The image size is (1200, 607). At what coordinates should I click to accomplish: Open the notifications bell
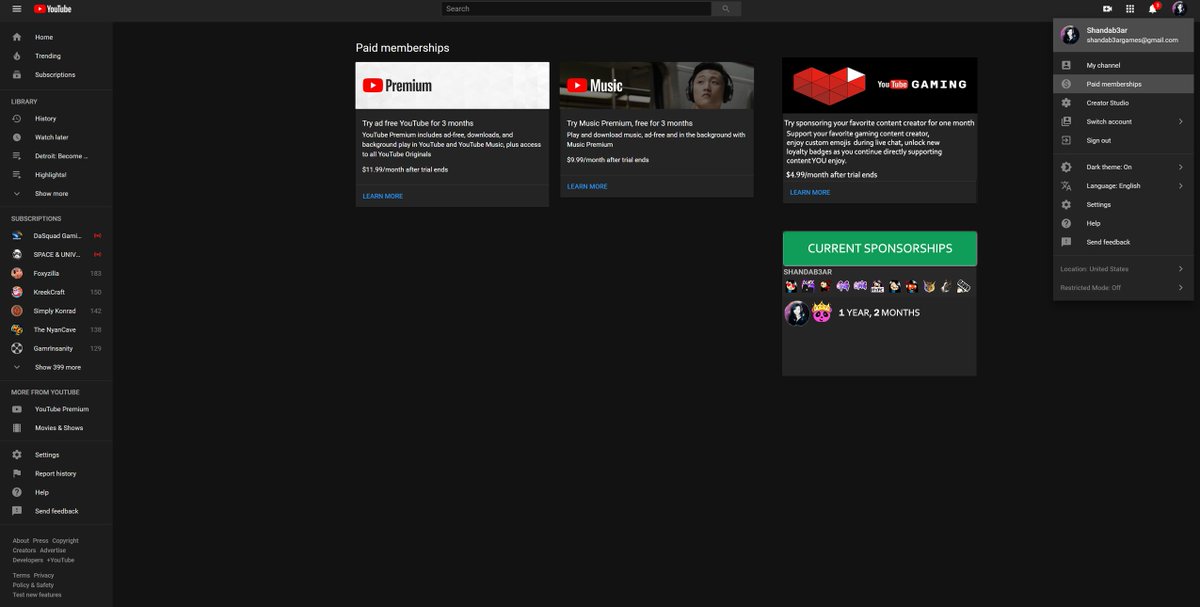coord(1153,9)
